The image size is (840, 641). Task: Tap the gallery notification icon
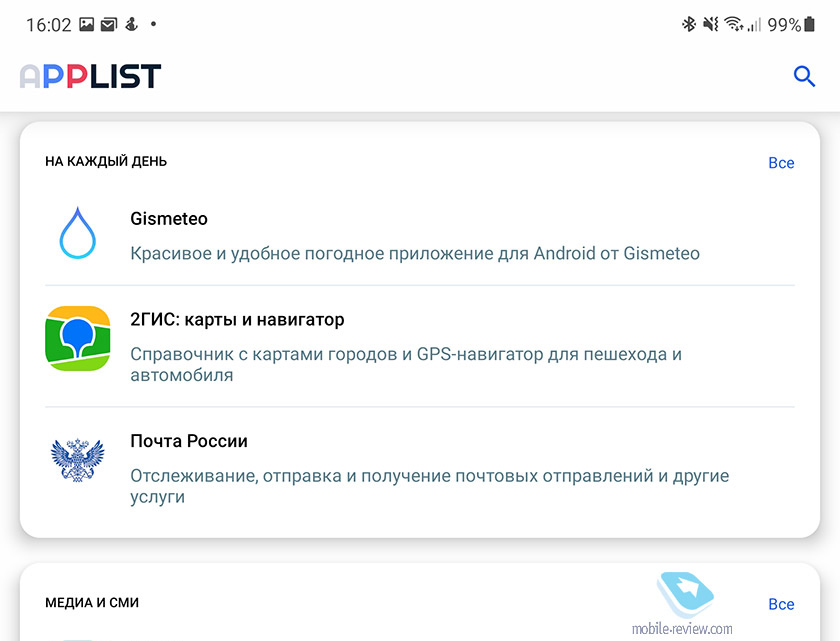pos(86,24)
